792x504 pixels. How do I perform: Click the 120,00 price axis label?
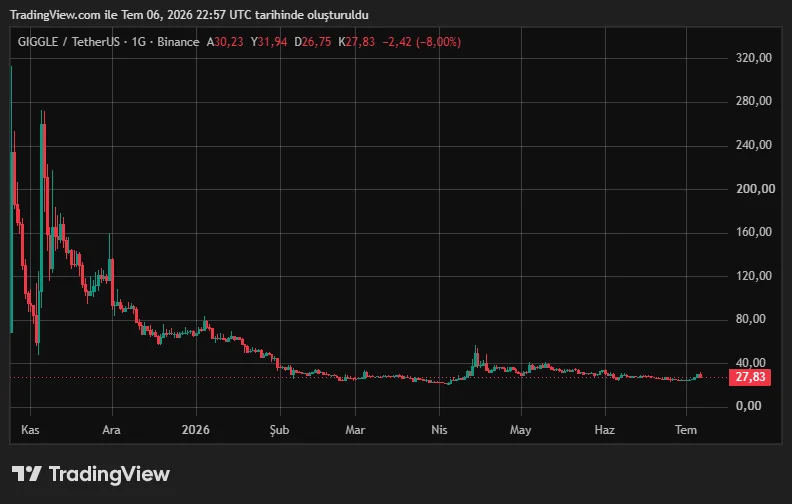click(754, 276)
